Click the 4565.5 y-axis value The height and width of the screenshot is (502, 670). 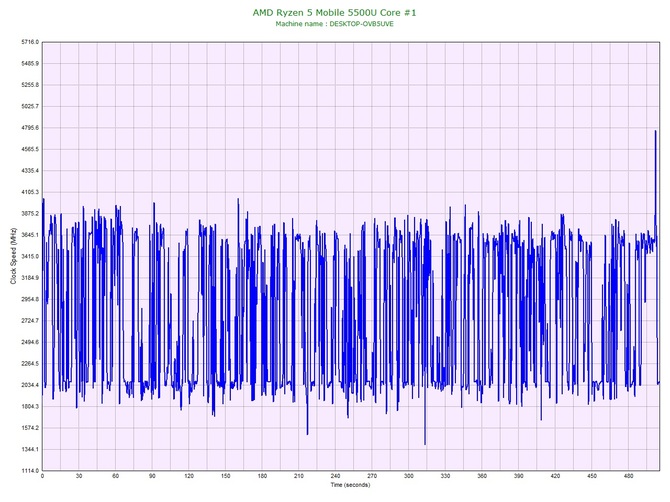(x=30, y=149)
